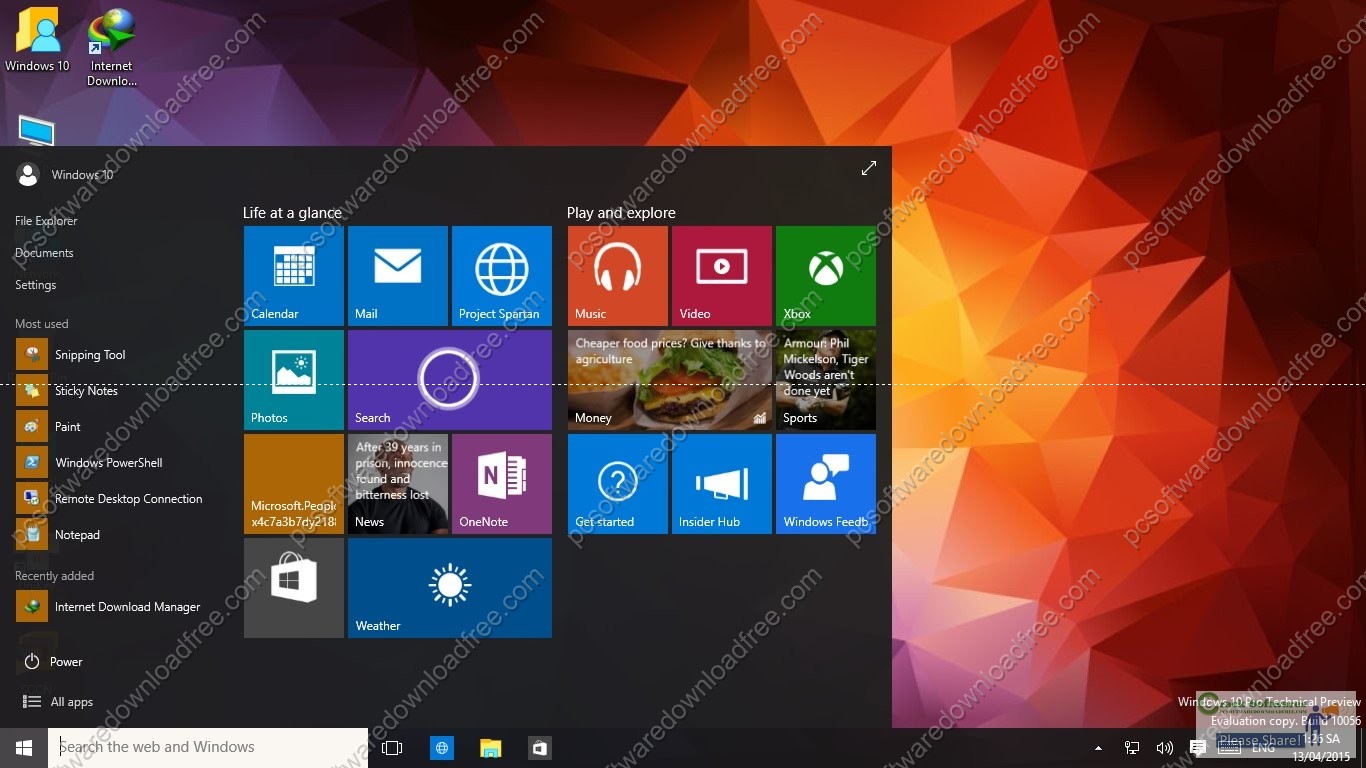Viewport: 1366px width, 768px height.
Task: Open the Cortana Search tile
Action: pyautogui.click(x=450, y=380)
